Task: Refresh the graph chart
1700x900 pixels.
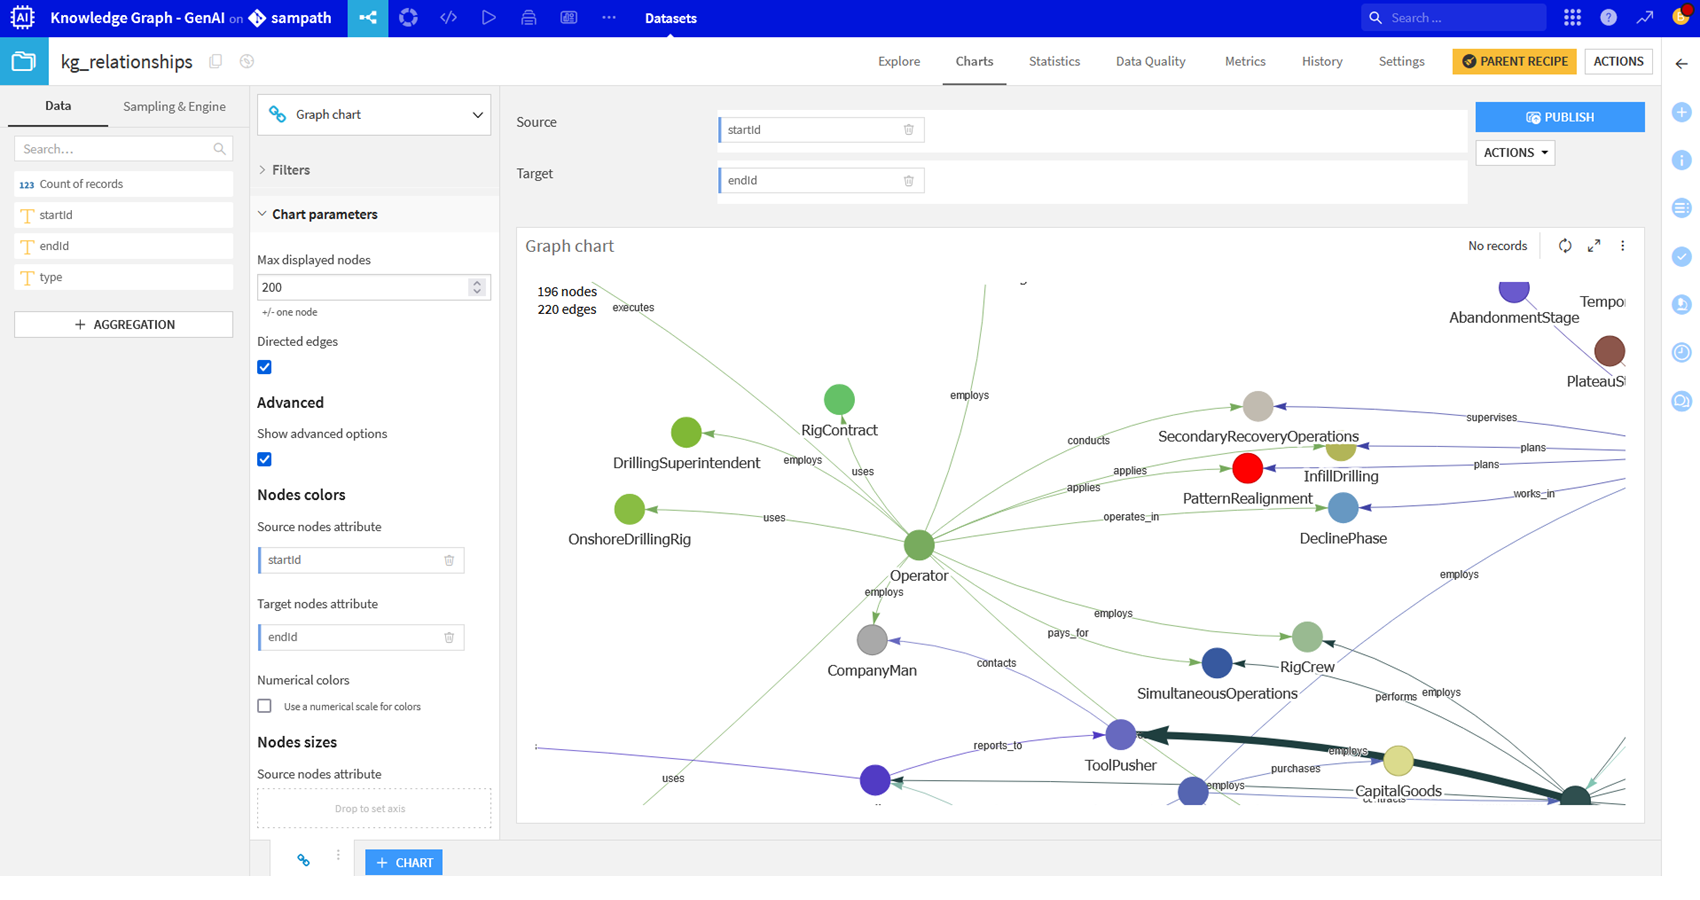Action: point(1565,246)
